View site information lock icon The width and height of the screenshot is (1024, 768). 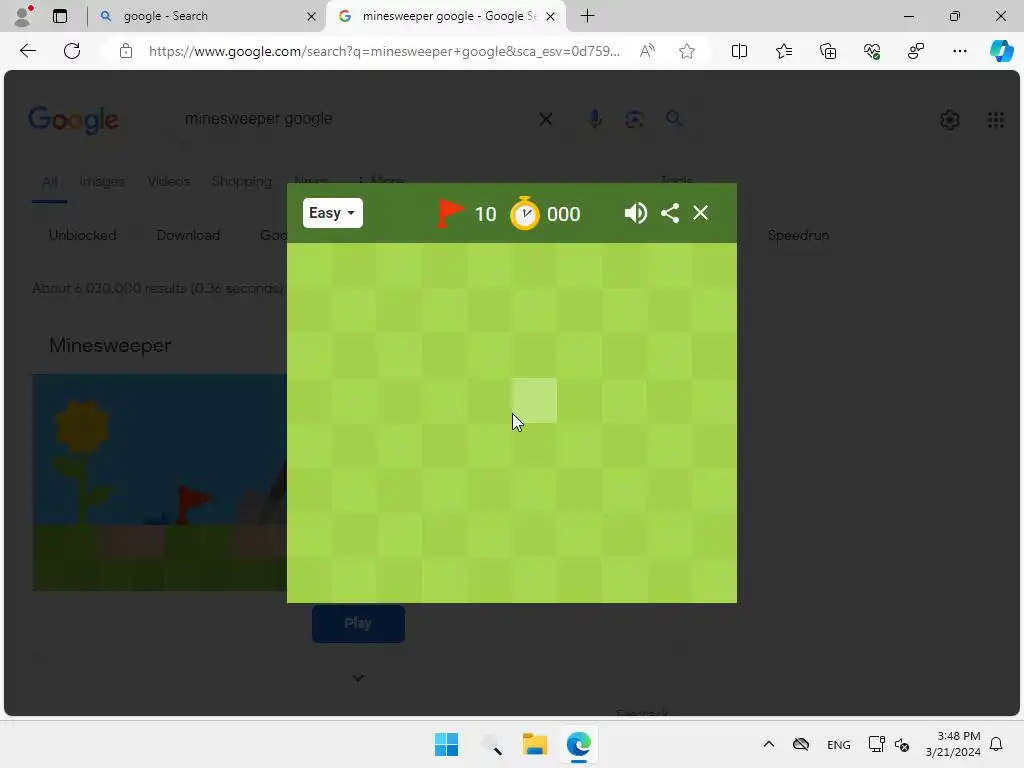126,51
